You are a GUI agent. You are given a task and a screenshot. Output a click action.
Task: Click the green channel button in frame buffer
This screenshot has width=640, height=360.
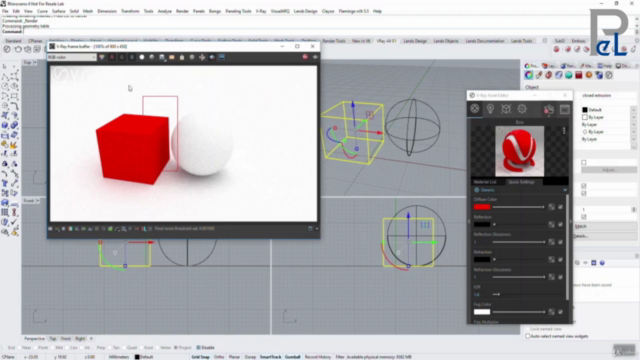coord(122,57)
